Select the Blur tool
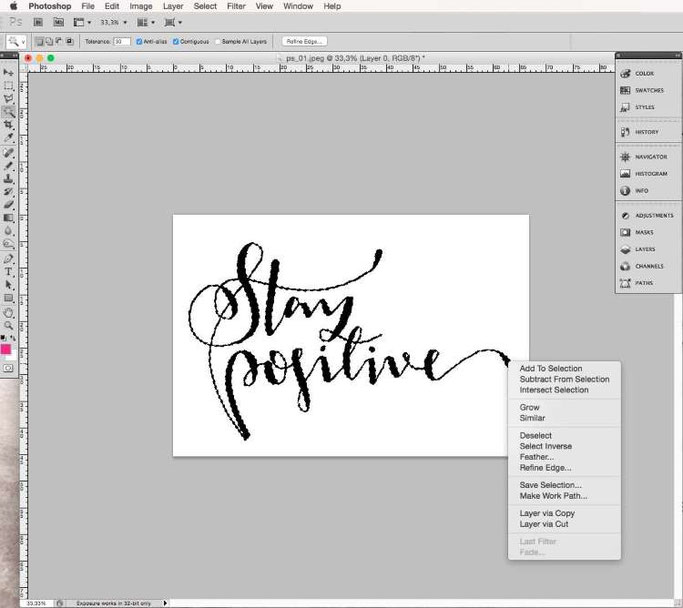The image size is (683, 608). pyautogui.click(x=8, y=231)
